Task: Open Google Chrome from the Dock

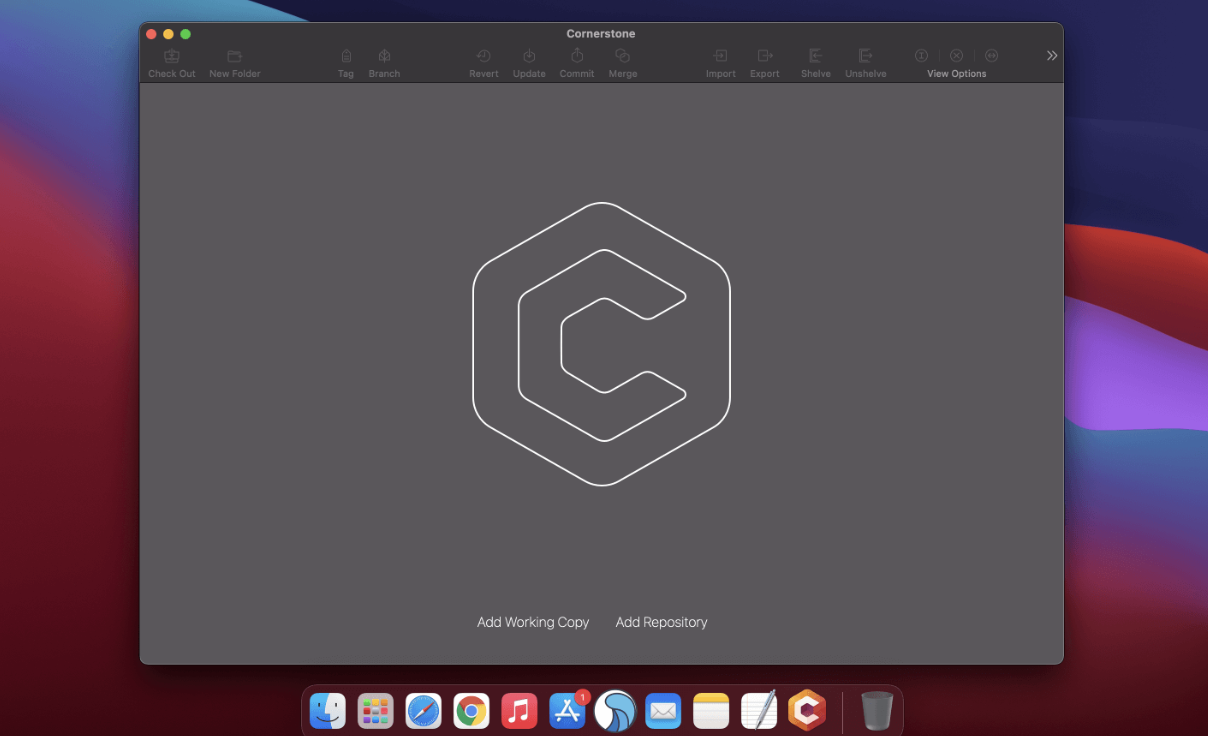Action: click(x=471, y=711)
